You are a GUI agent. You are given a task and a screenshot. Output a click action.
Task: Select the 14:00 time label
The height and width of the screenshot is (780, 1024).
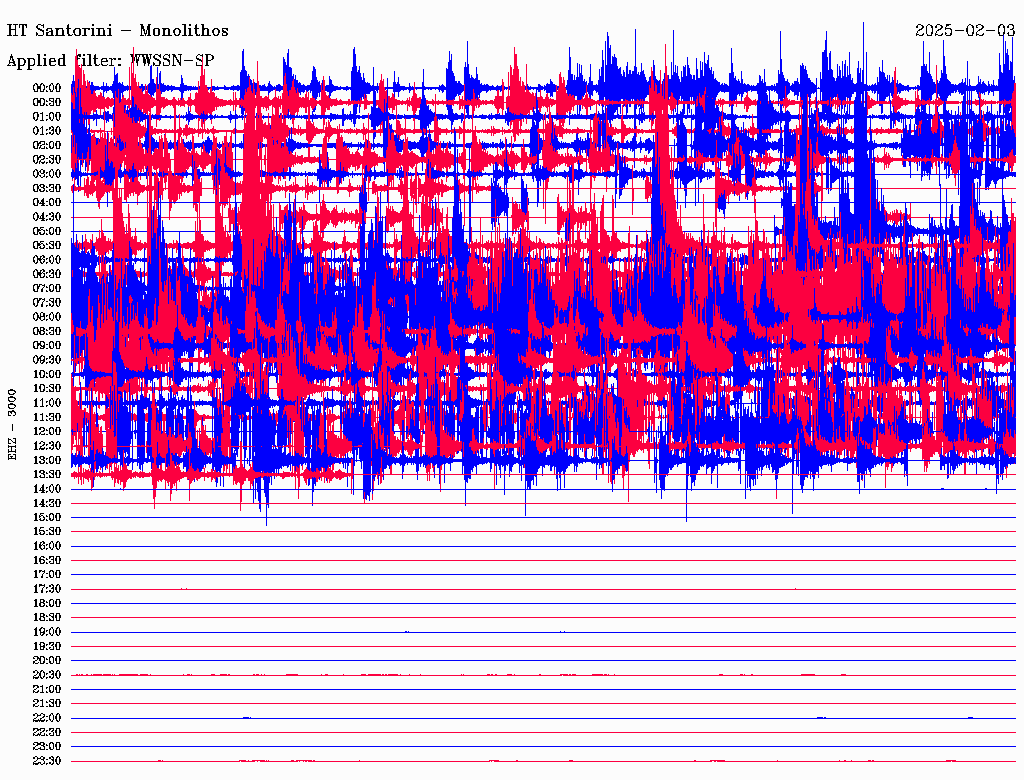(47, 489)
